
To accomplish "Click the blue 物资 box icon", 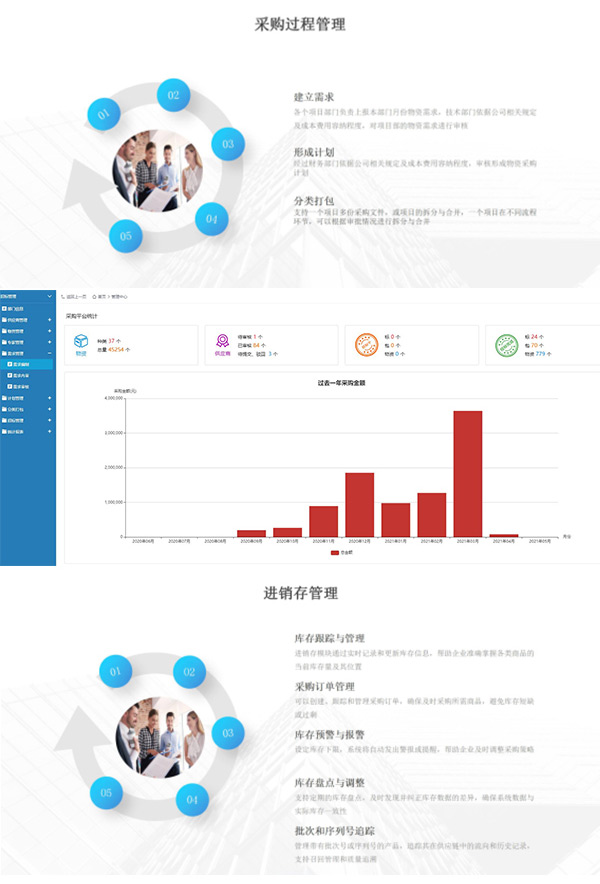I will coord(81,343).
